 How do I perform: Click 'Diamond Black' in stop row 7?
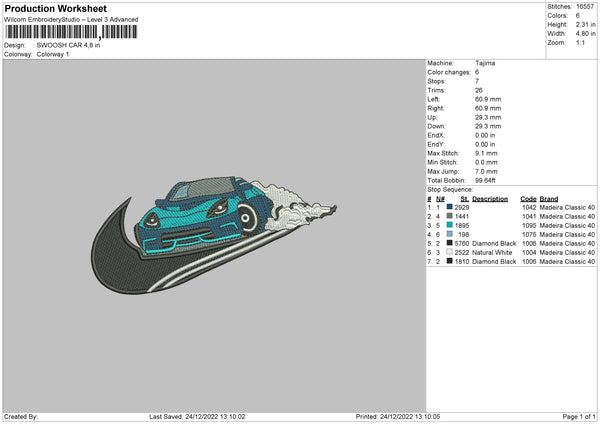click(494, 261)
